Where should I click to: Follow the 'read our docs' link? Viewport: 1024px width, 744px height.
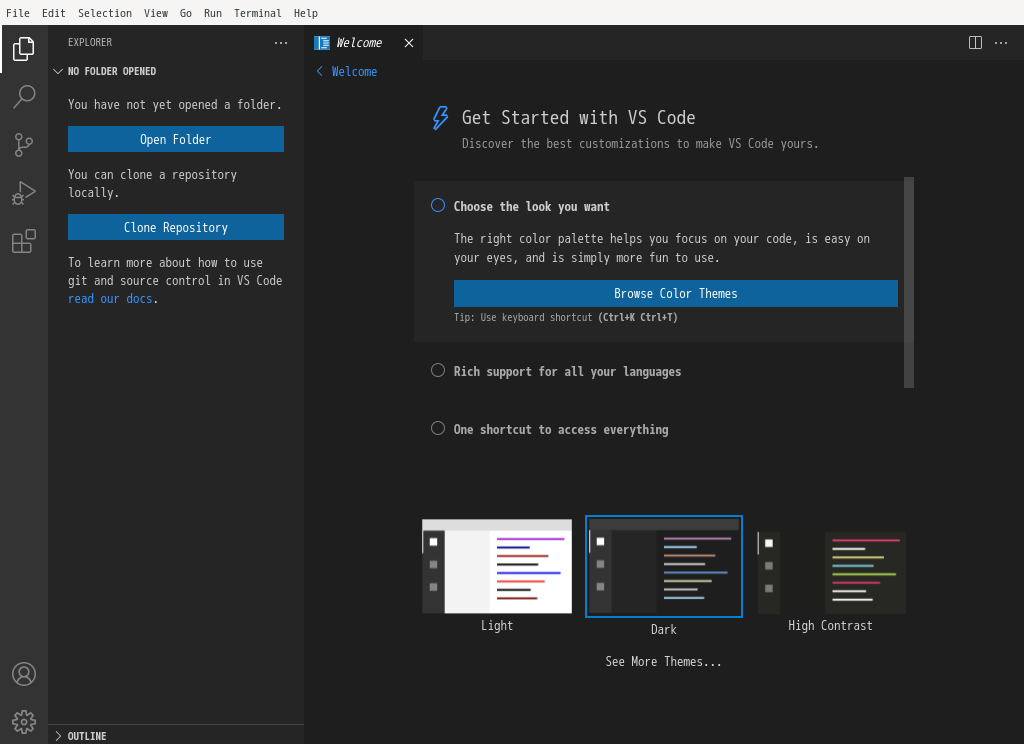[110, 299]
